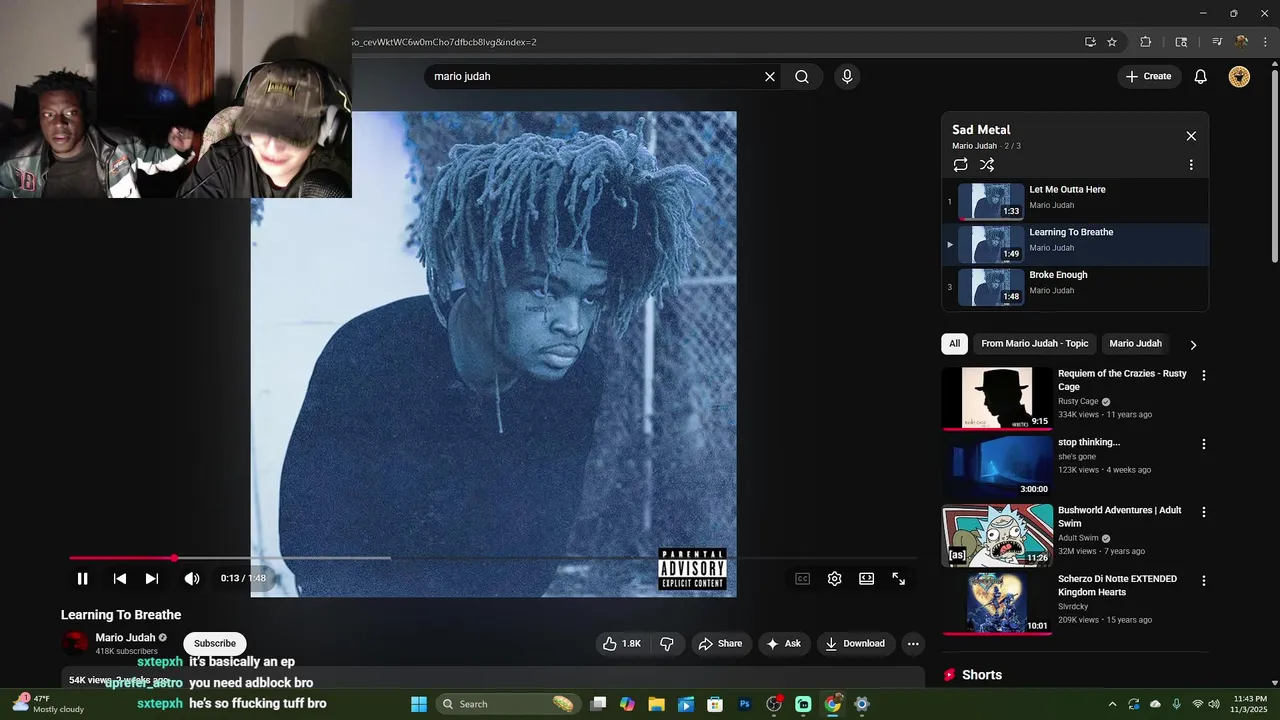Toggle loop for Sad Metal playlist
Image resolution: width=1280 pixels, height=720 pixels.
[960, 165]
